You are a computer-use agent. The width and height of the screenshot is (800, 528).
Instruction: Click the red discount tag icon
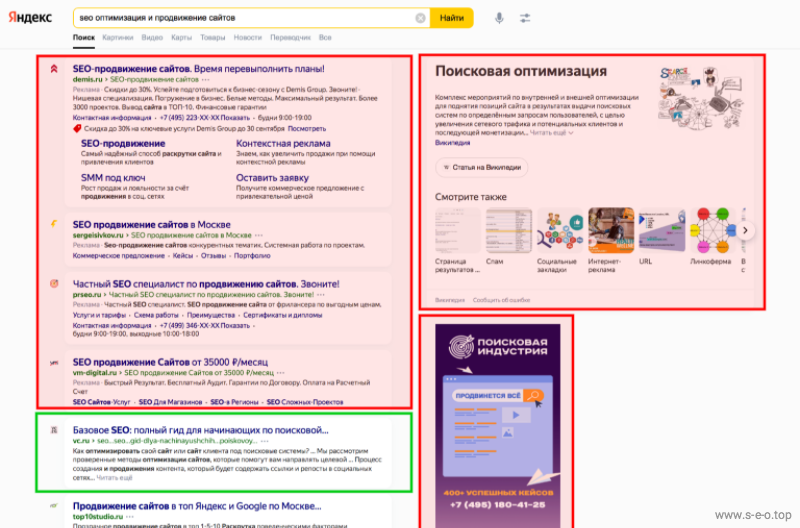pos(77,129)
